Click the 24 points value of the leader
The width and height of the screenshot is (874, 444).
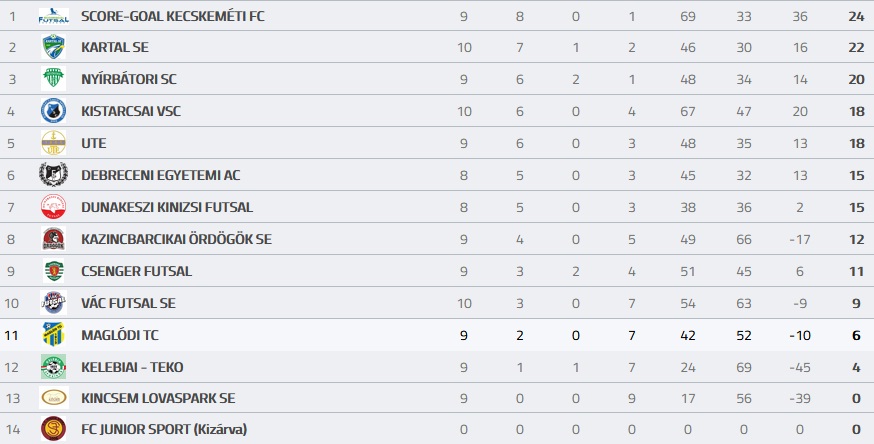click(856, 16)
